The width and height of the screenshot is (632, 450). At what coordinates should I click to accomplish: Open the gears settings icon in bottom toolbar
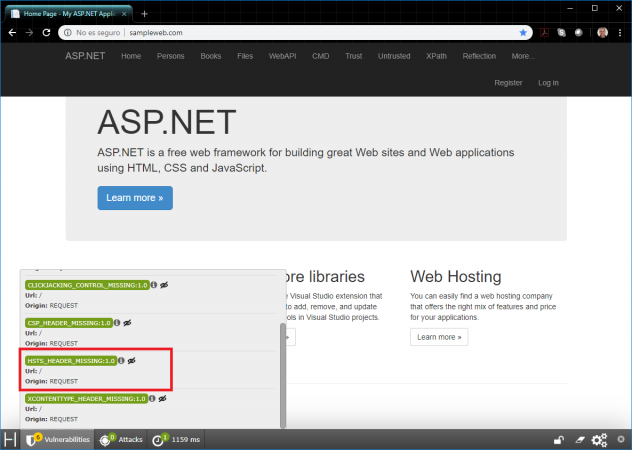click(599, 440)
